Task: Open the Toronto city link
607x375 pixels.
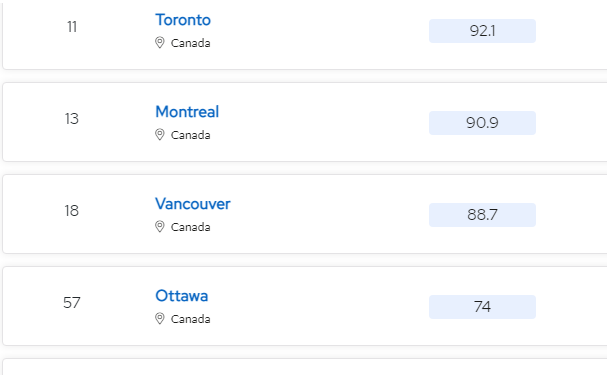Action: click(183, 20)
